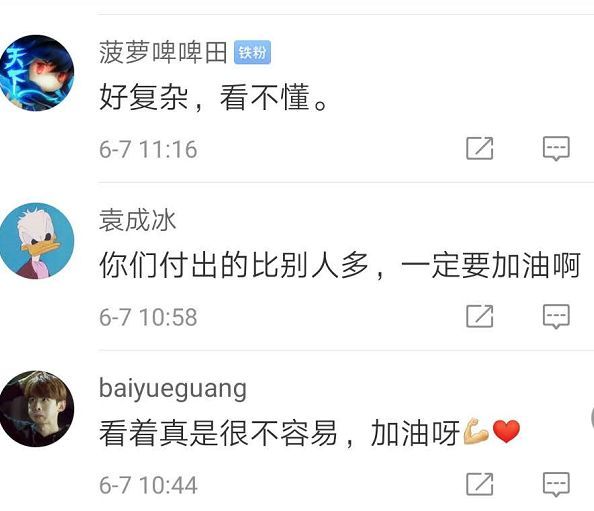Select the comment text 看着真是很不容易，加油呀

tap(280, 433)
